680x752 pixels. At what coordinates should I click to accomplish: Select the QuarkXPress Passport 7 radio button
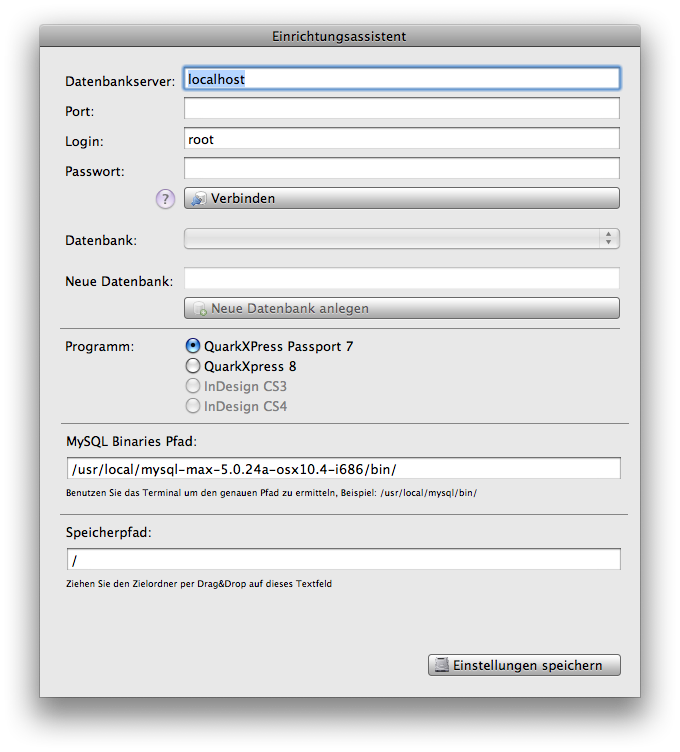(194, 346)
